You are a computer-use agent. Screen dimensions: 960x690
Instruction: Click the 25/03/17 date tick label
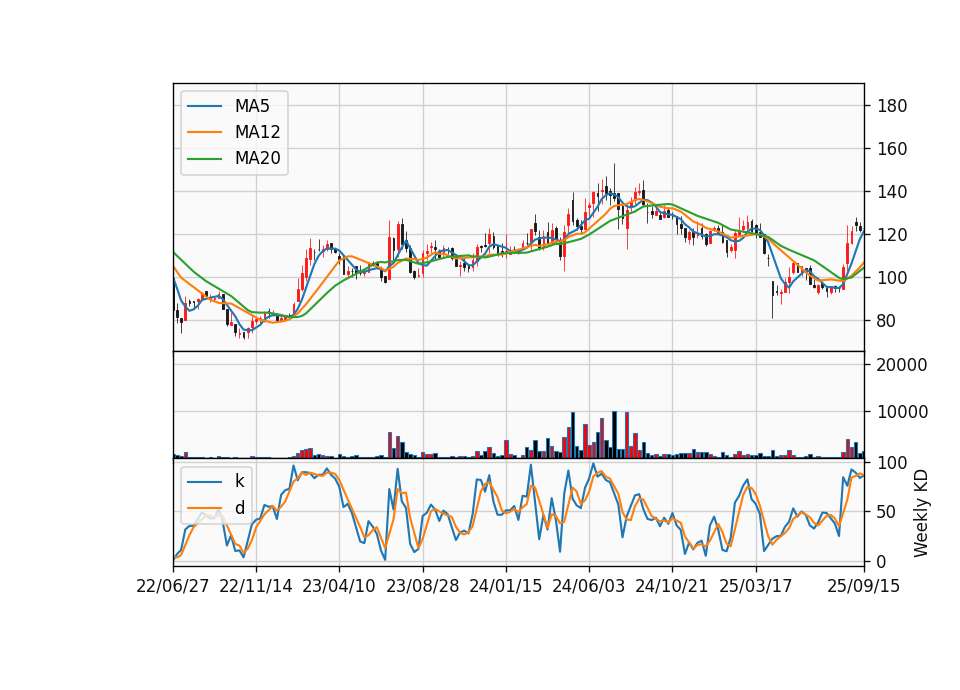(756, 586)
